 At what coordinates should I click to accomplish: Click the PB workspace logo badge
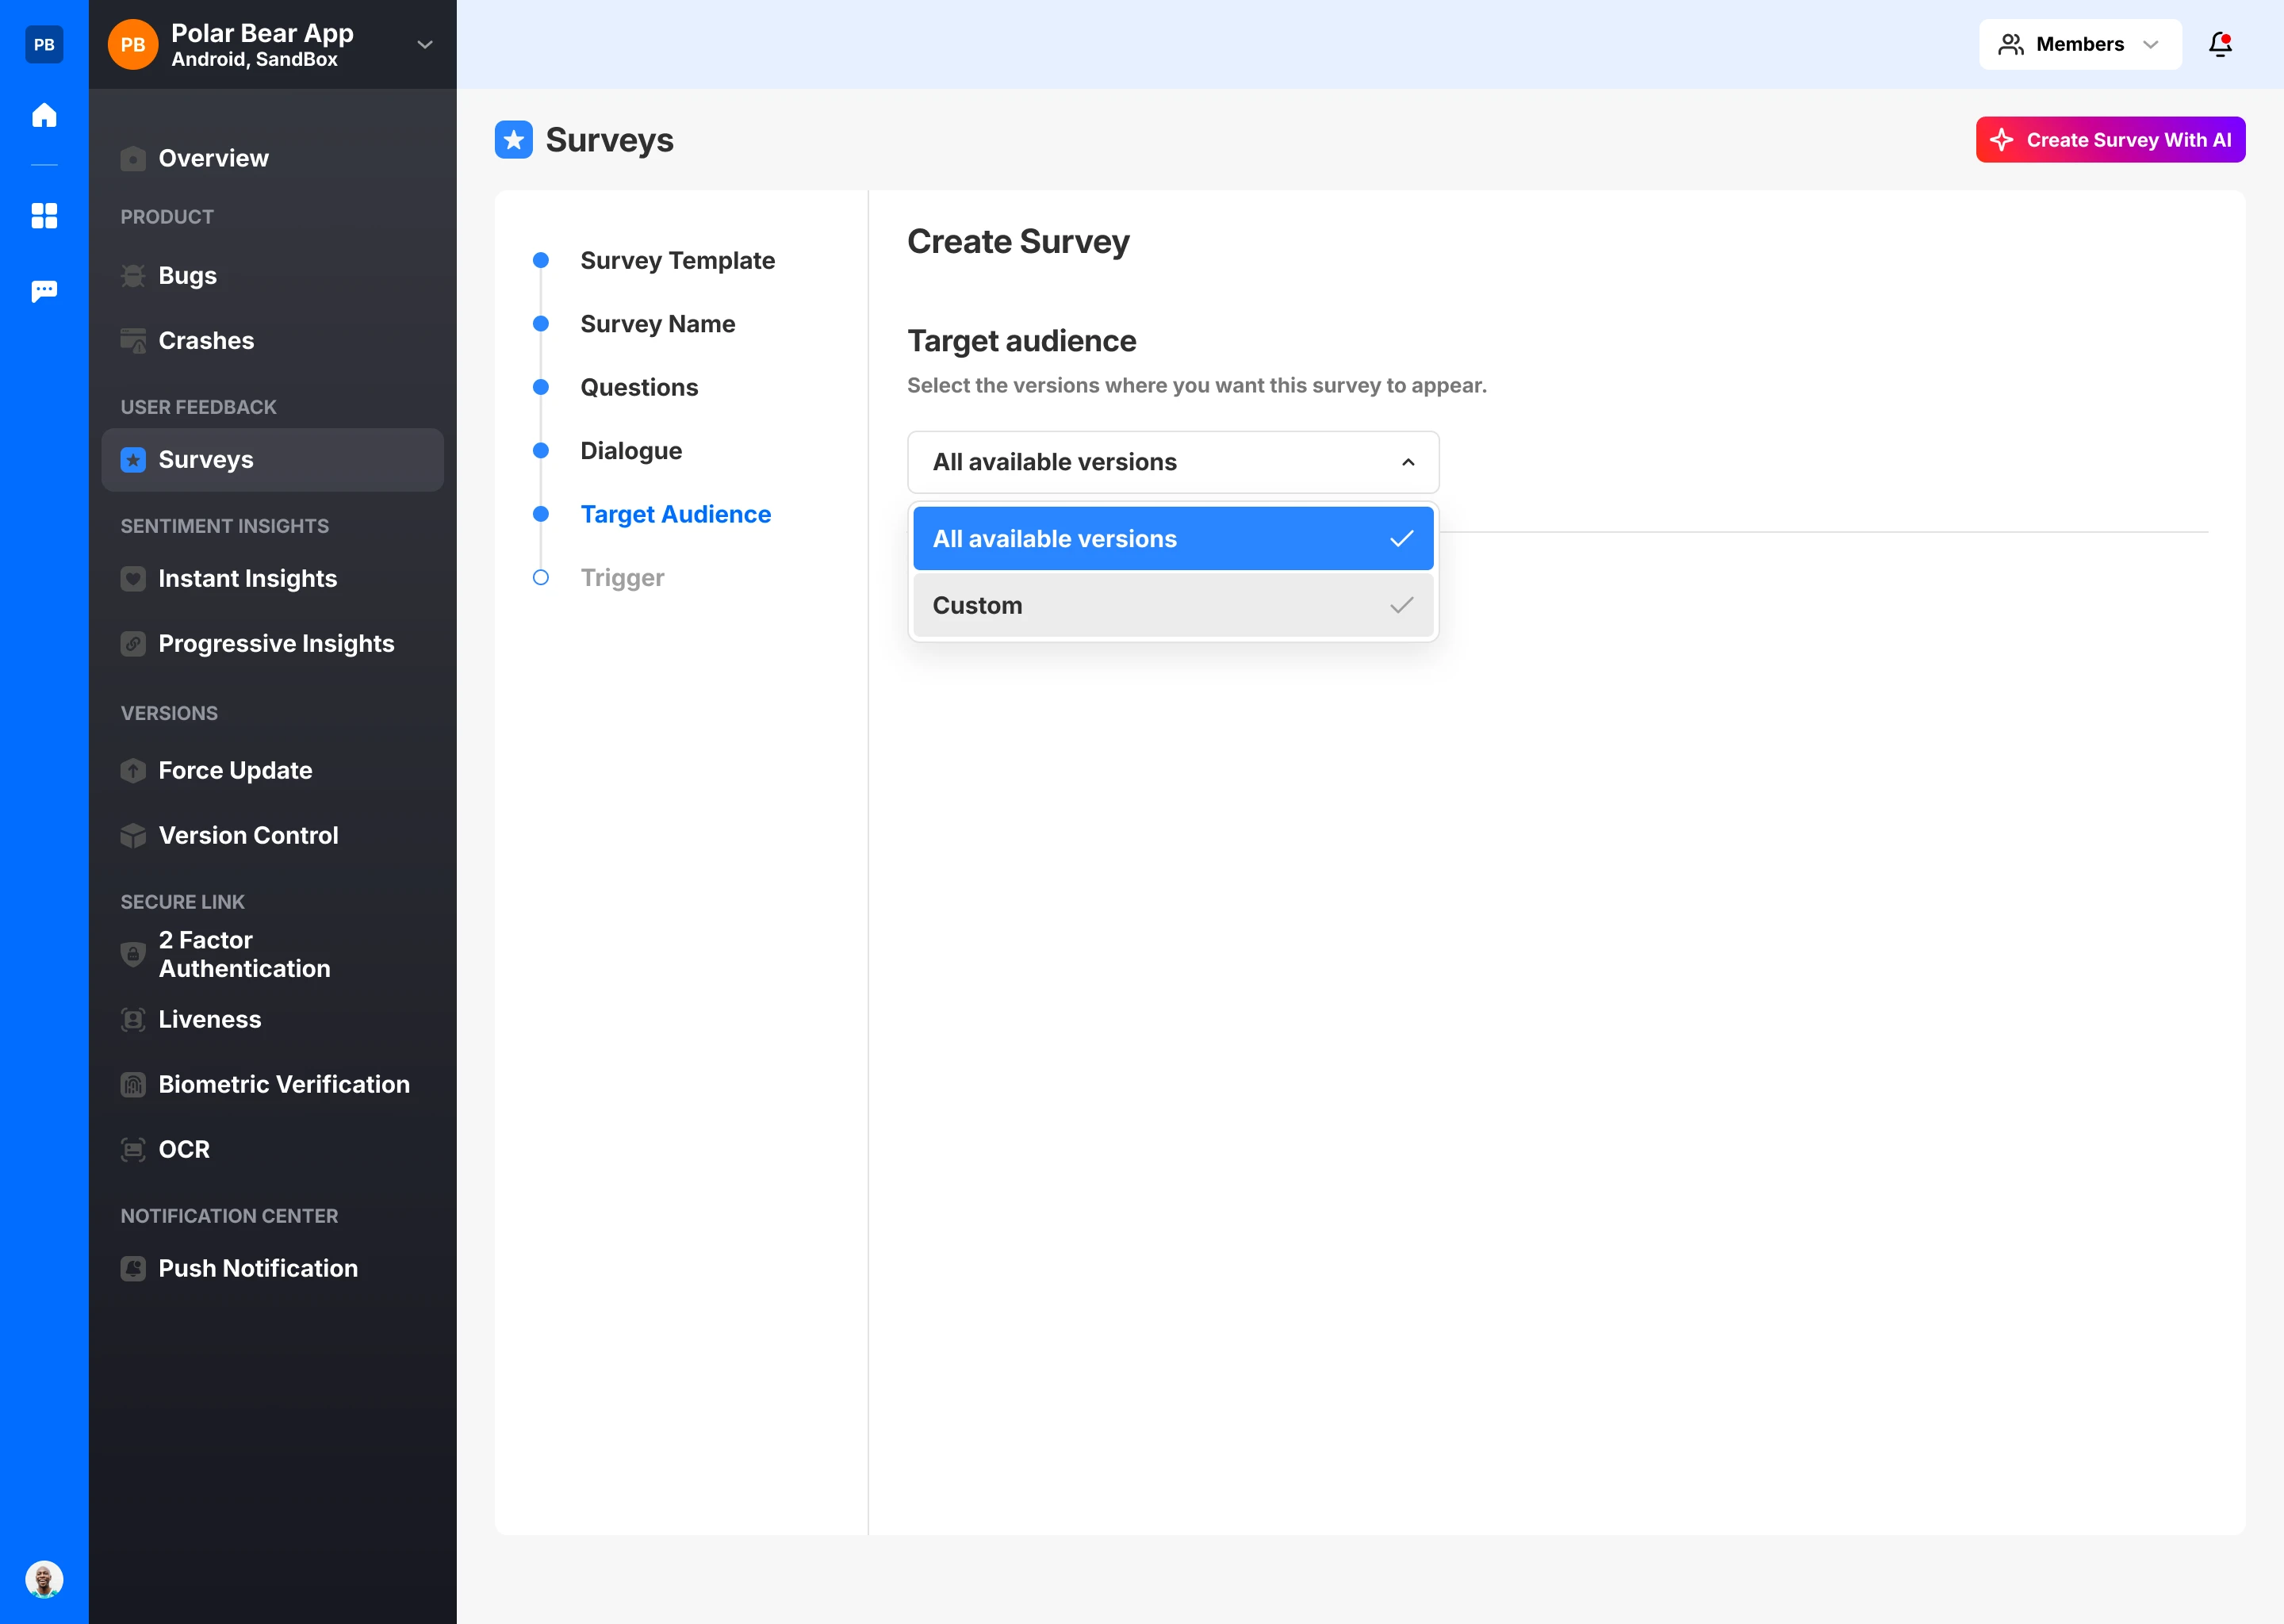tap(44, 44)
